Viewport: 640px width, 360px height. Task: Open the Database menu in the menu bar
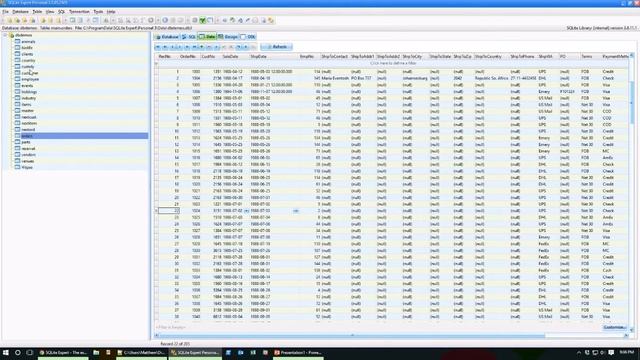[20, 12]
